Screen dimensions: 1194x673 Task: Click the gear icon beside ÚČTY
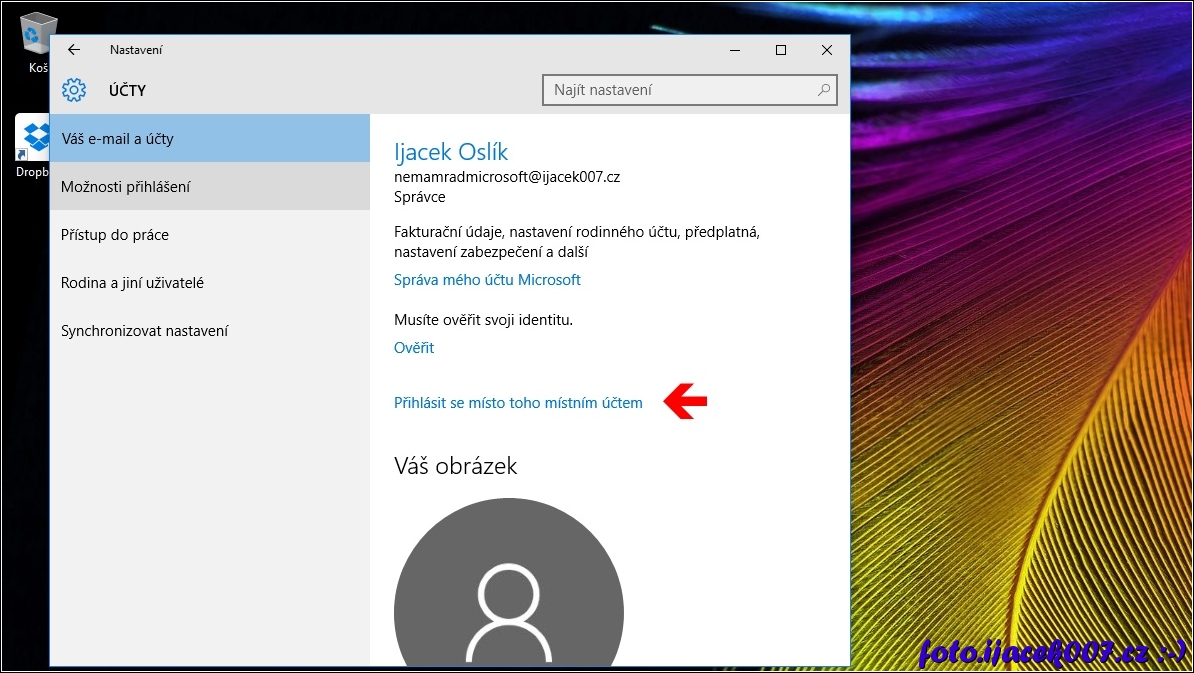click(x=74, y=90)
